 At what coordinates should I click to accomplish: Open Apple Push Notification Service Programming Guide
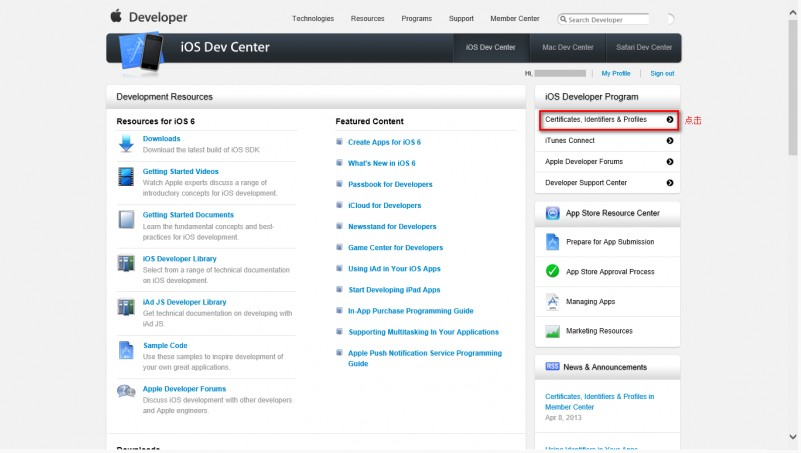(x=425, y=358)
